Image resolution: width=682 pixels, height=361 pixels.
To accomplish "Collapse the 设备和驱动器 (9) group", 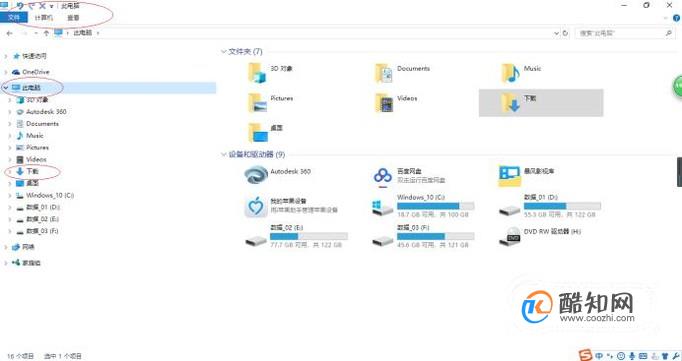I will coord(224,154).
